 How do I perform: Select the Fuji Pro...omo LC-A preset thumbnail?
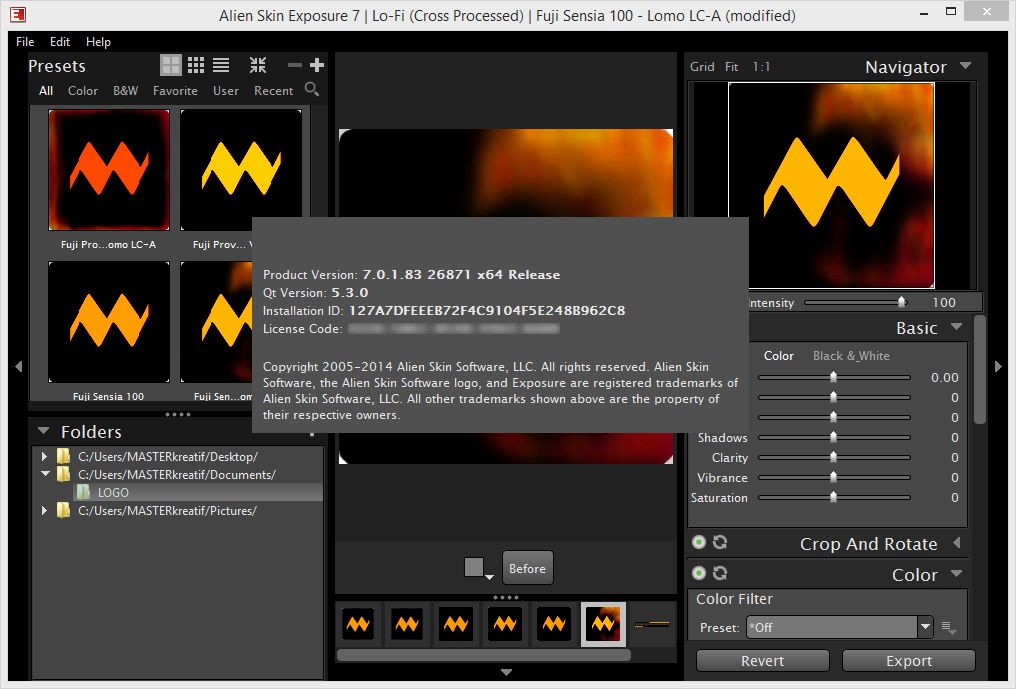click(x=109, y=170)
